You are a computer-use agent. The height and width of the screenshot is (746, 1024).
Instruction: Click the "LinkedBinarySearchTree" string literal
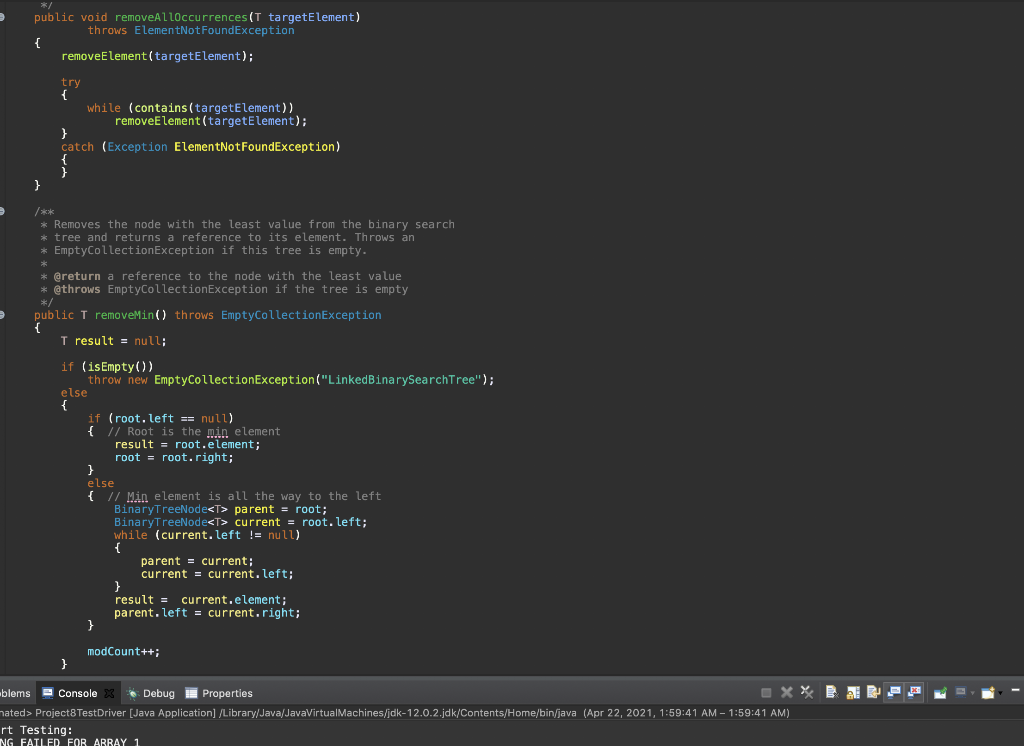pos(401,380)
